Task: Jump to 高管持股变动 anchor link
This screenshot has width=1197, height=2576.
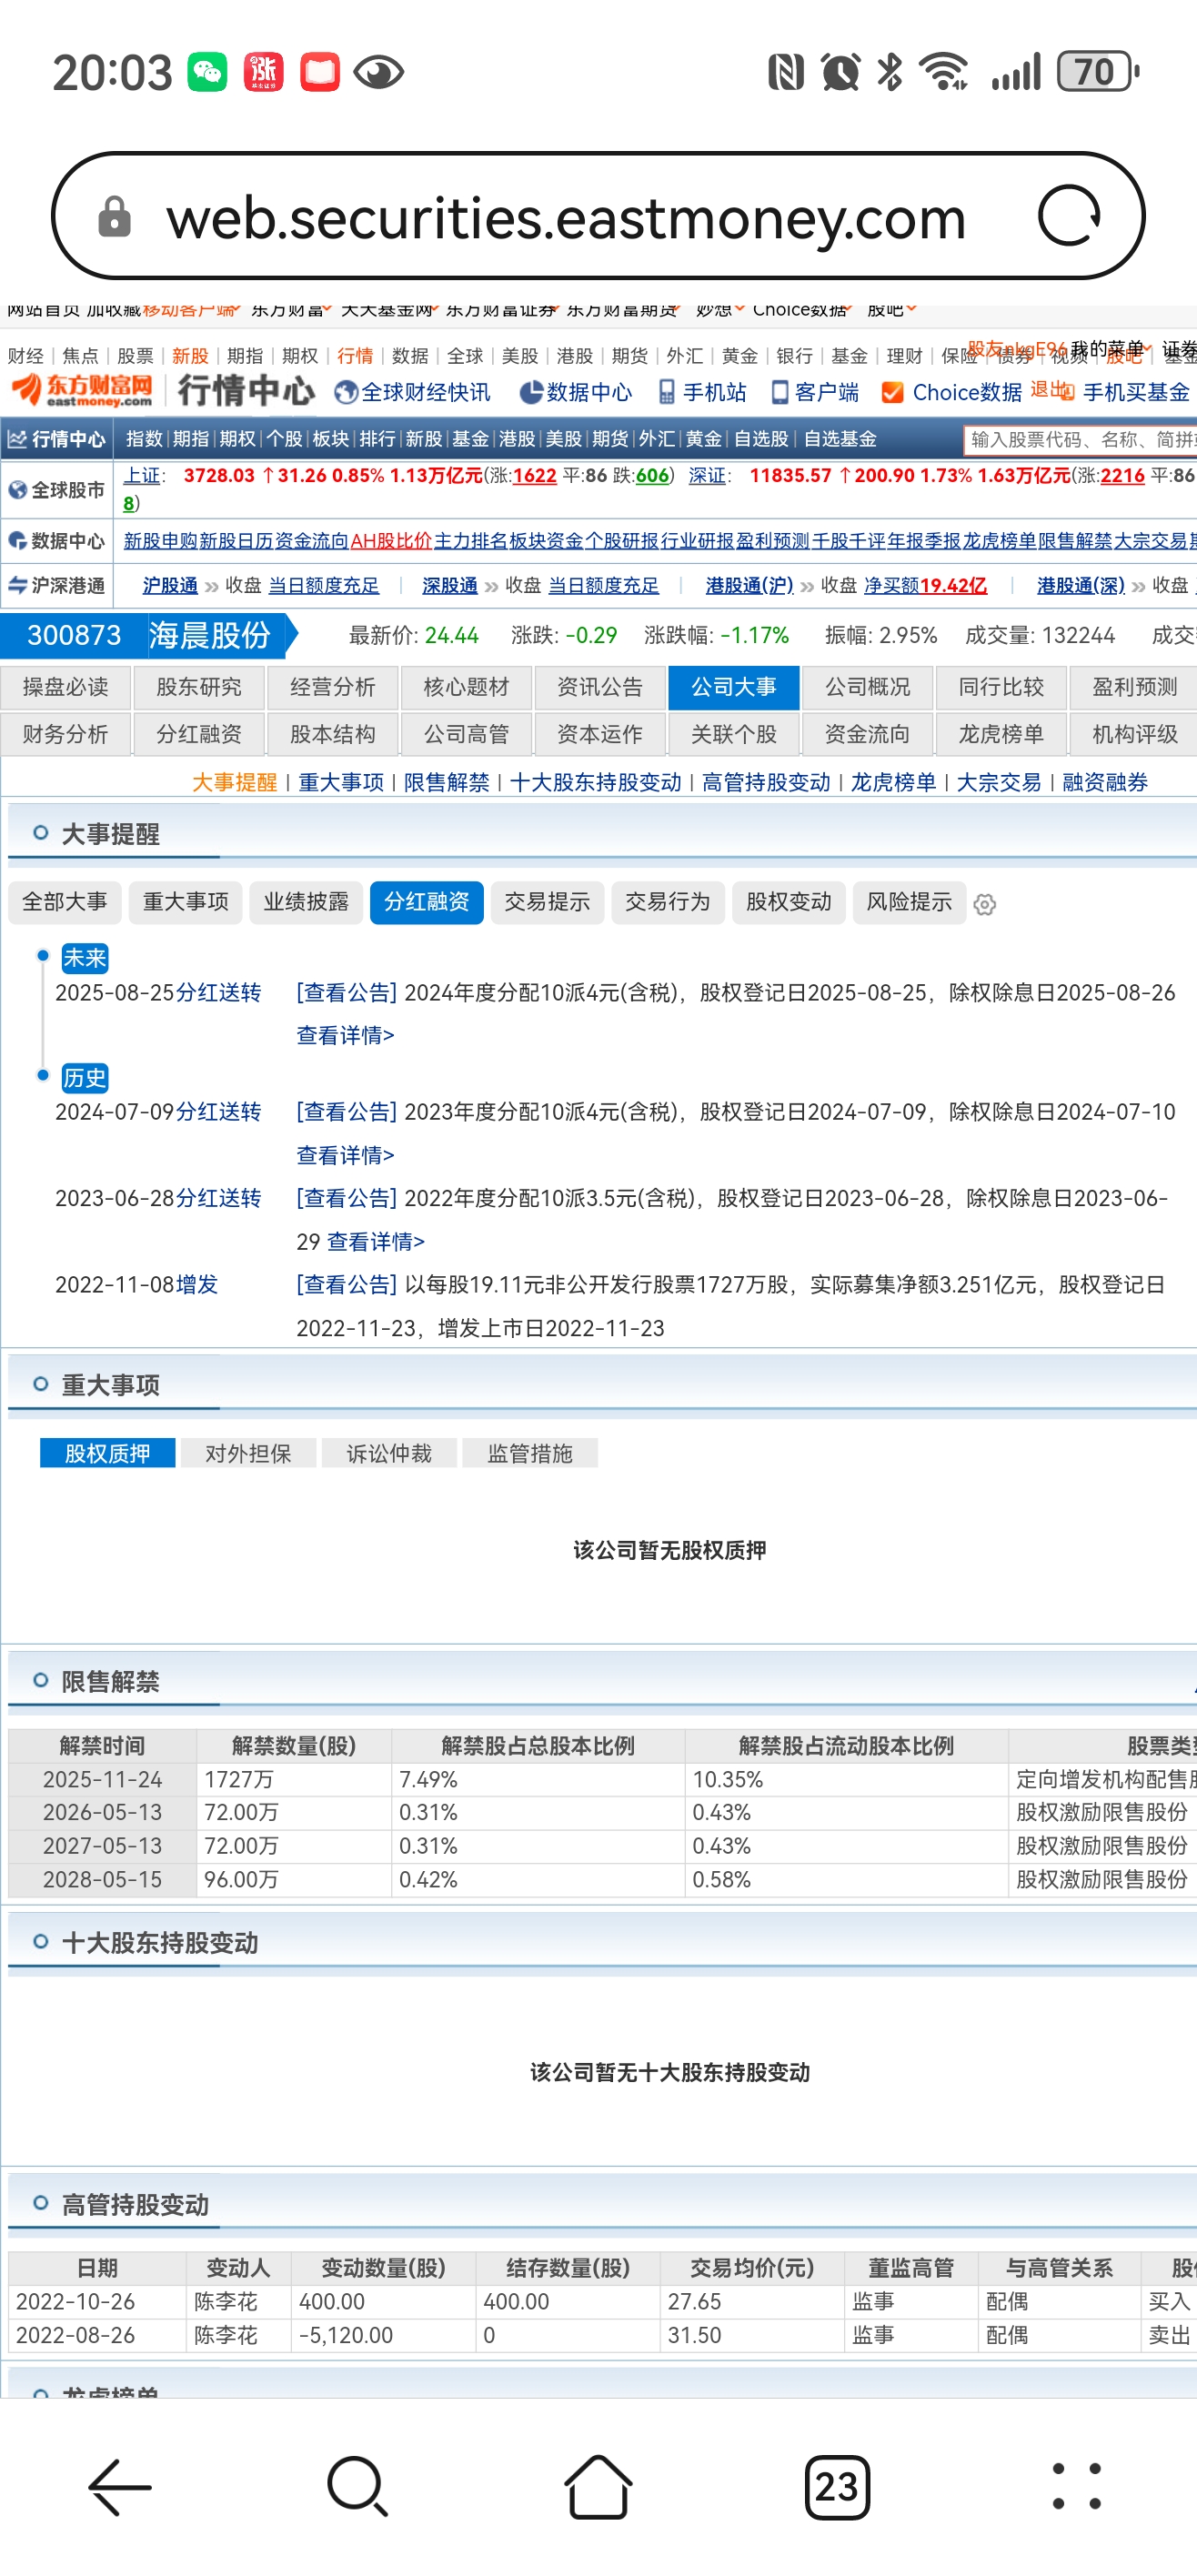Action: coord(766,782)
